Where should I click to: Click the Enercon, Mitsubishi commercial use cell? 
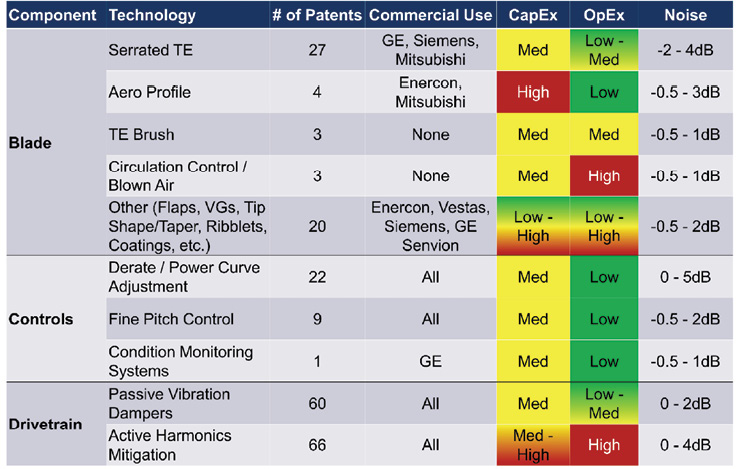pyautogui.click(x=431, y=92)
